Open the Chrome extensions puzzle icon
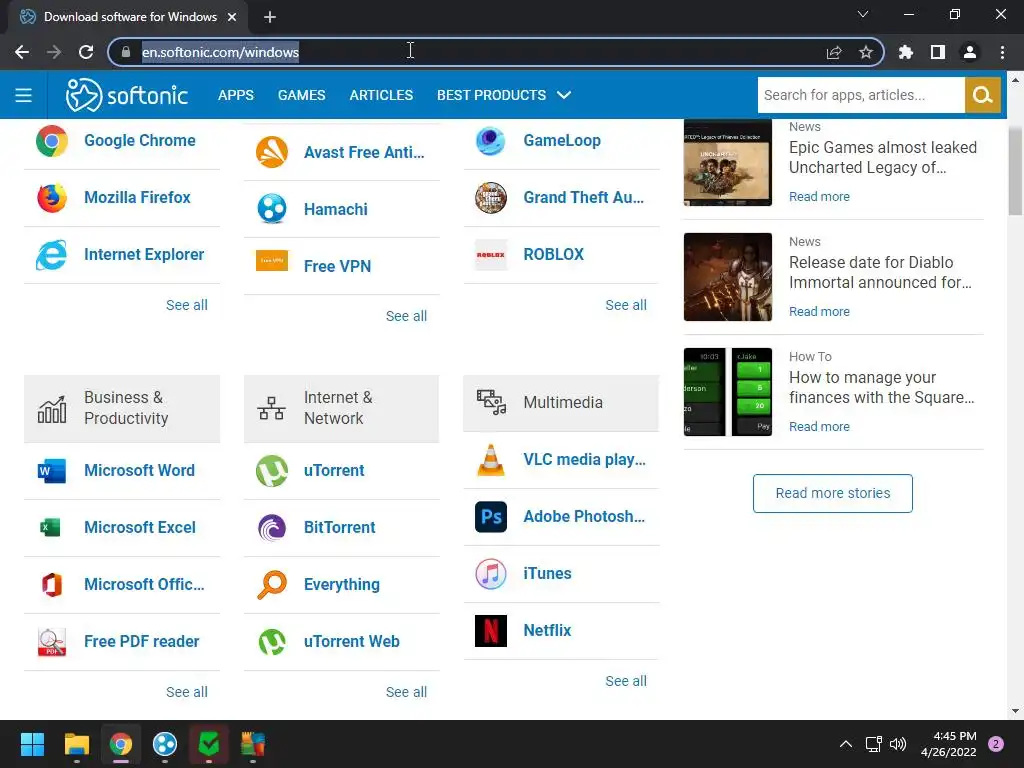 point(906,52)
